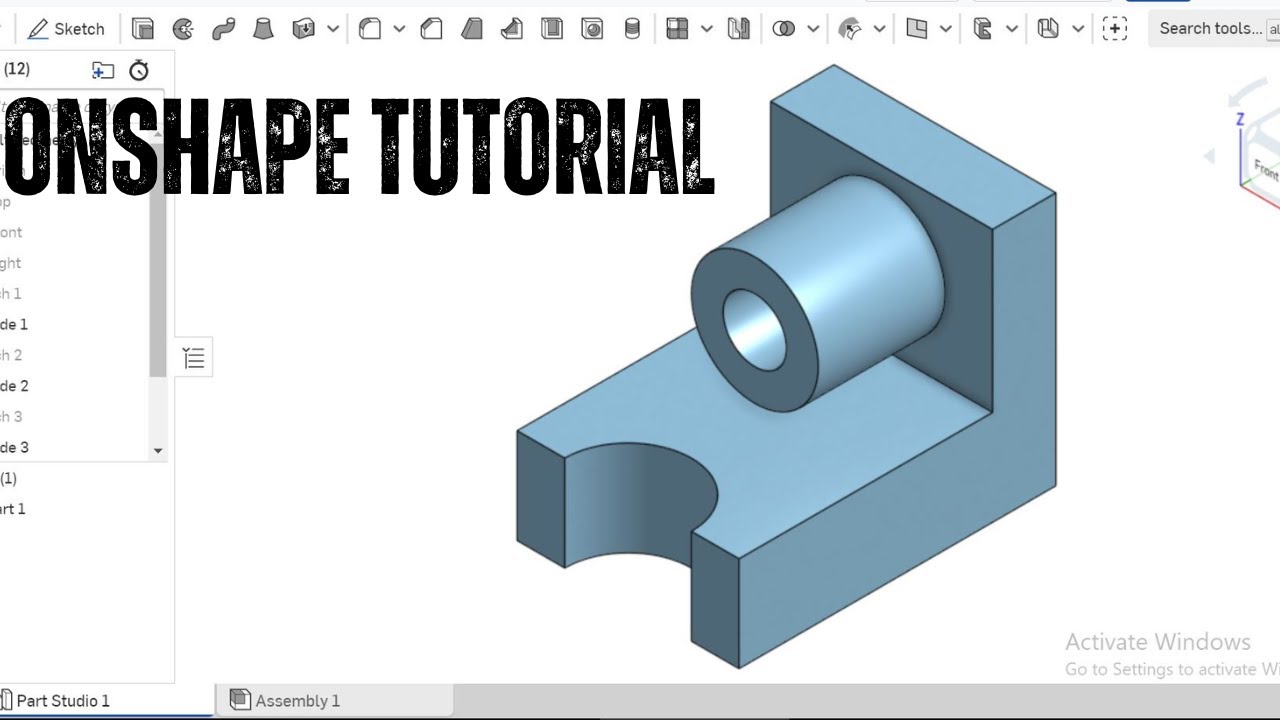Viewport: 1280px width, 720px height.
Task: Open dropdown next to Linear pattern tool
Action: [x=707, y=29]
